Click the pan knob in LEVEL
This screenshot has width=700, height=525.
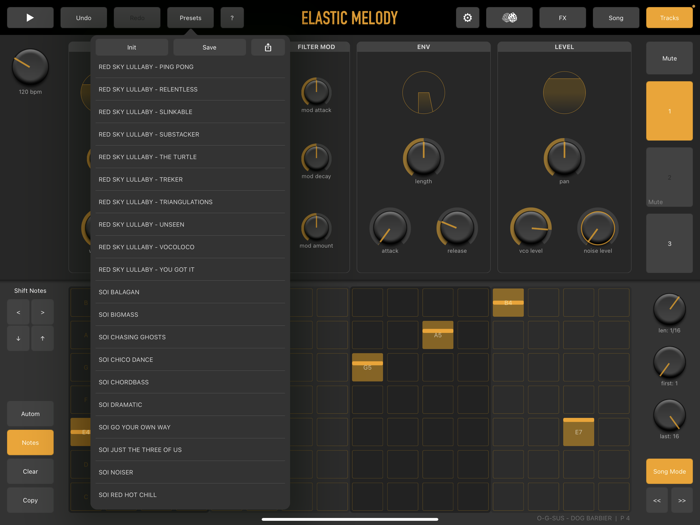click(x=564, y=157)
